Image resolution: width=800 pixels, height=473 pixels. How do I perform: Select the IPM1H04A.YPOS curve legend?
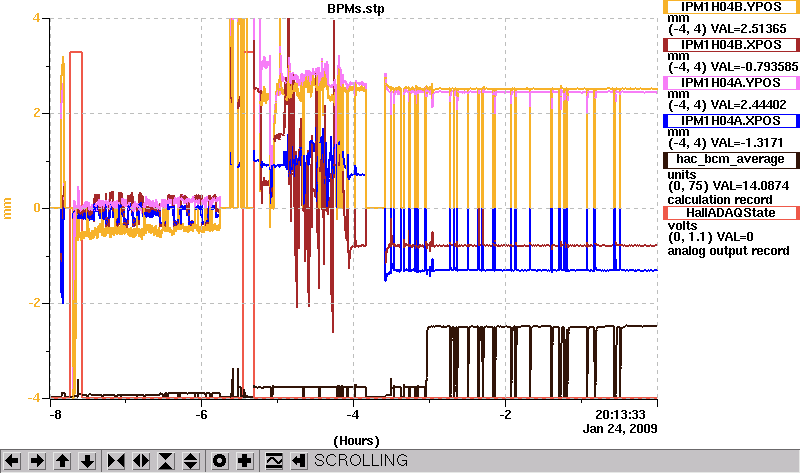click(731, 83)
